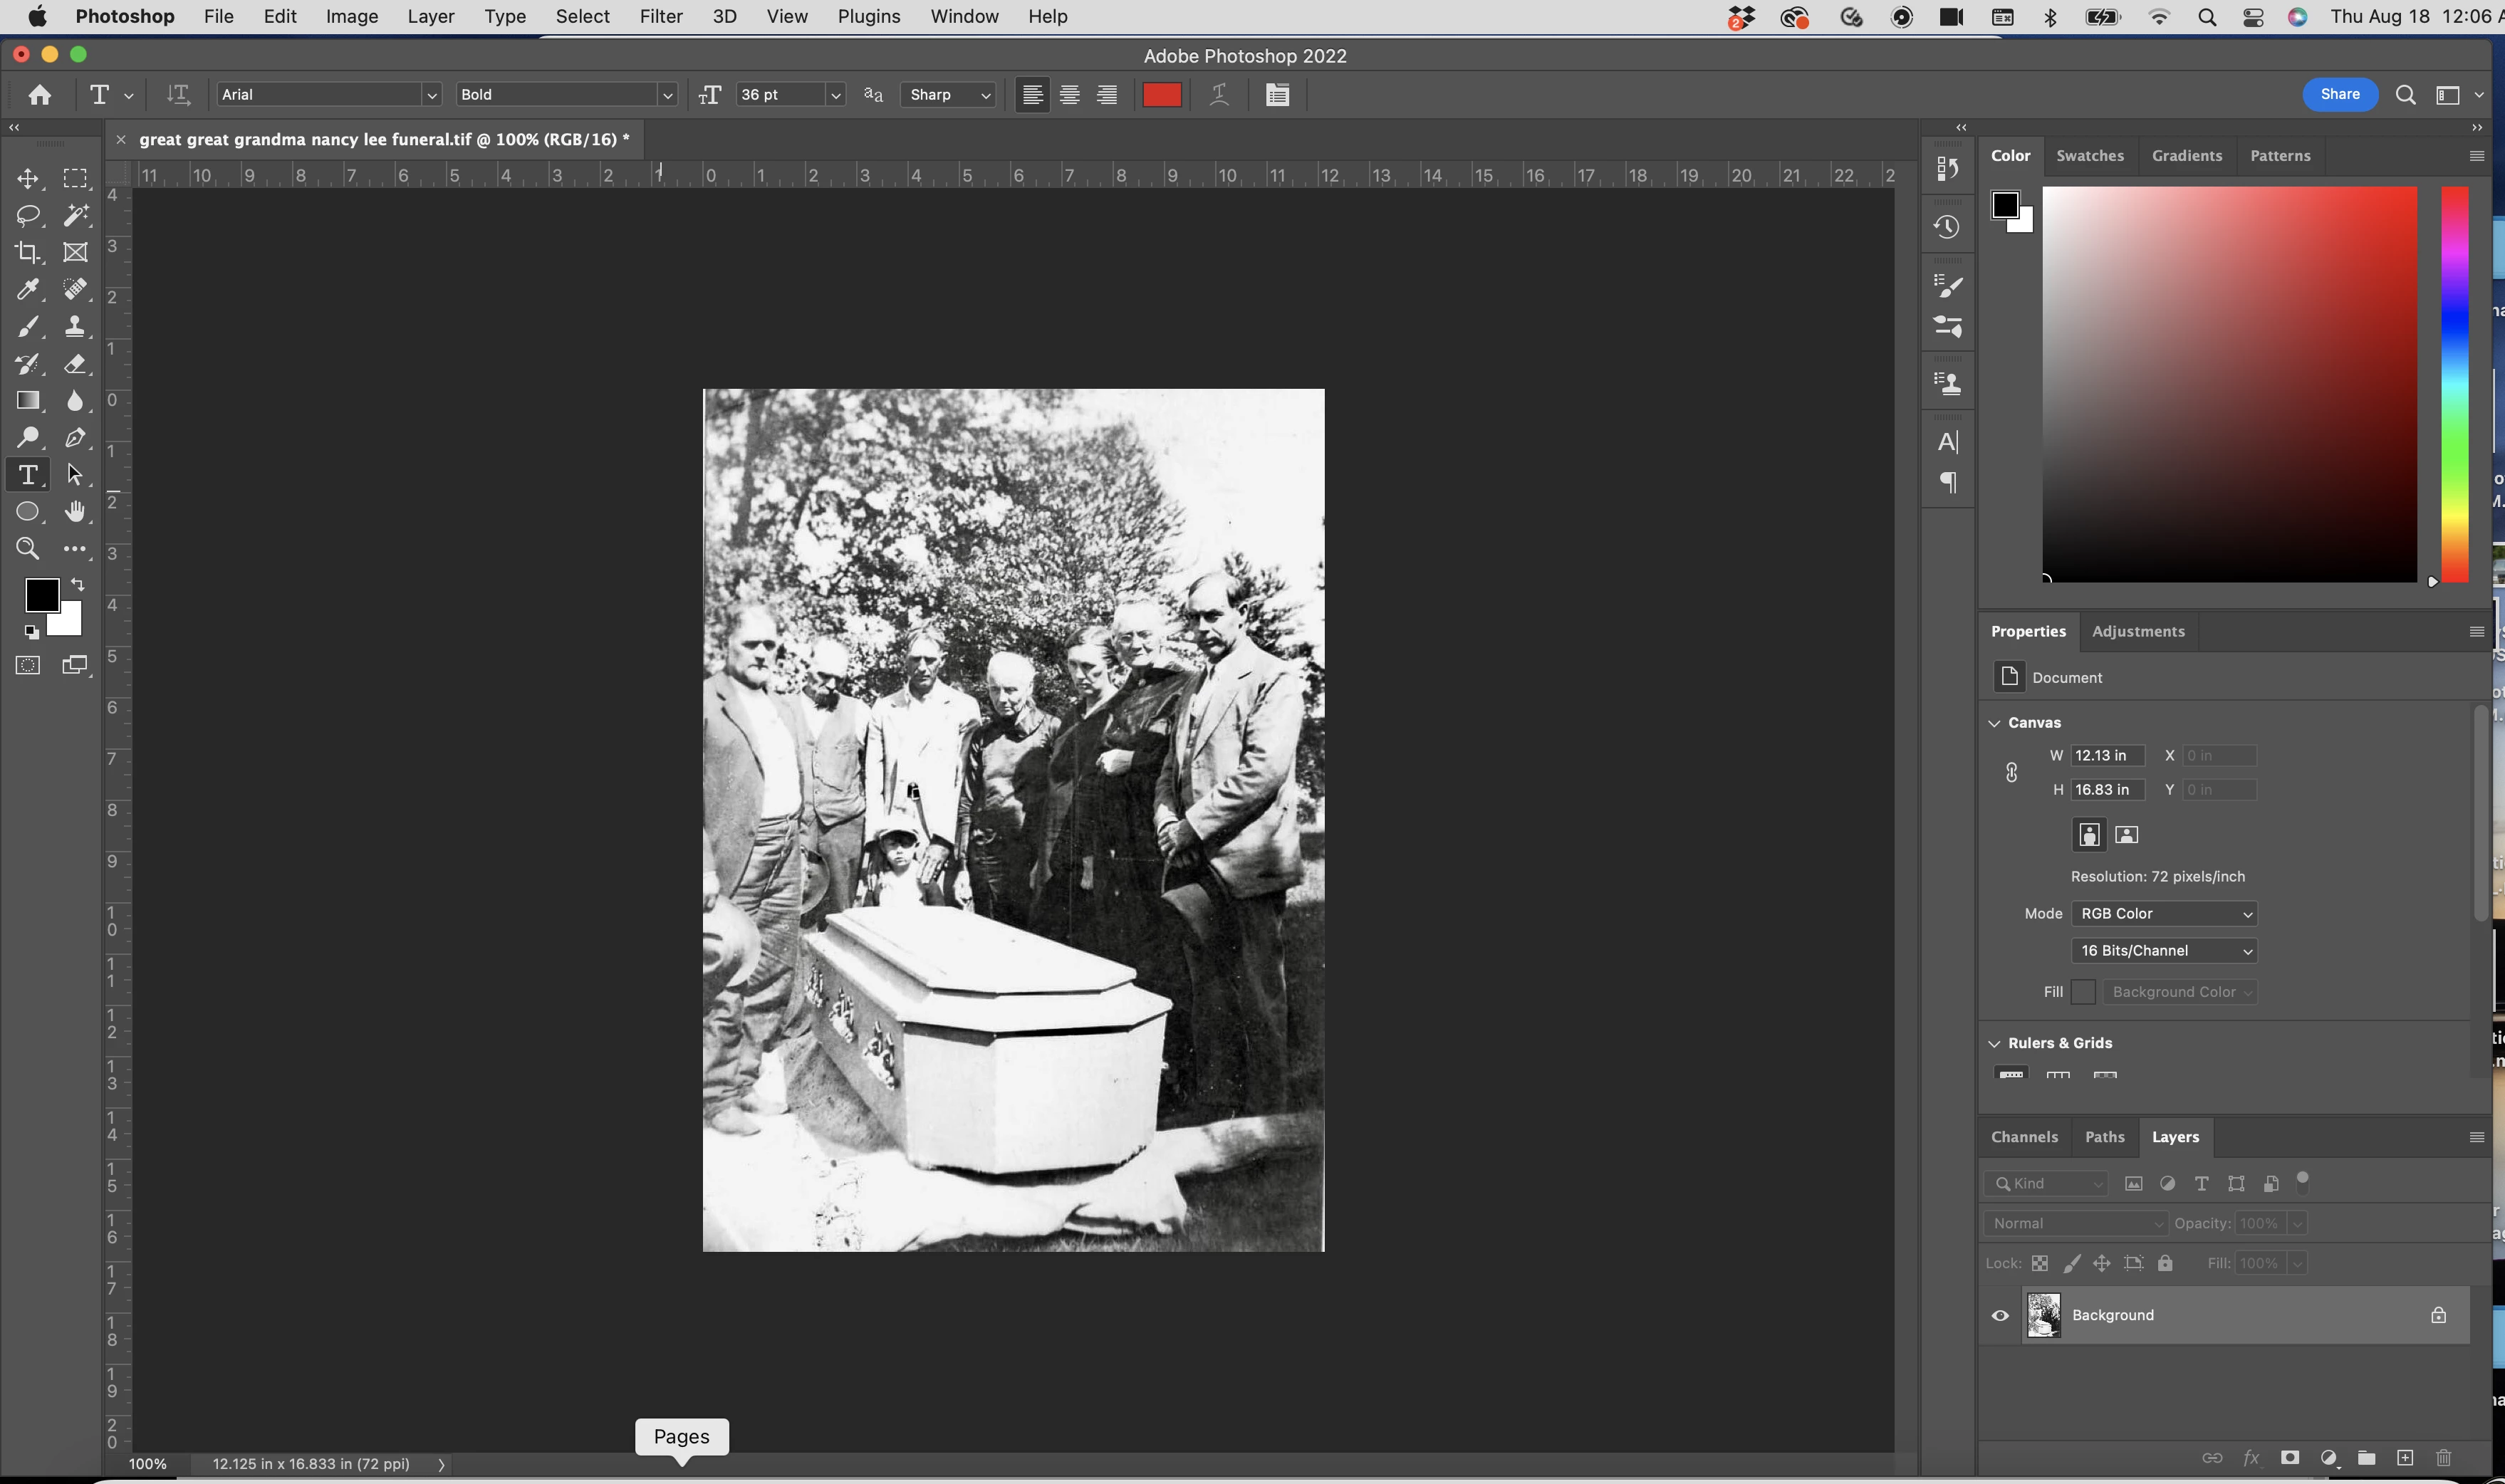
Task: Click the canvas width input field
Action: coord(2106,756)
